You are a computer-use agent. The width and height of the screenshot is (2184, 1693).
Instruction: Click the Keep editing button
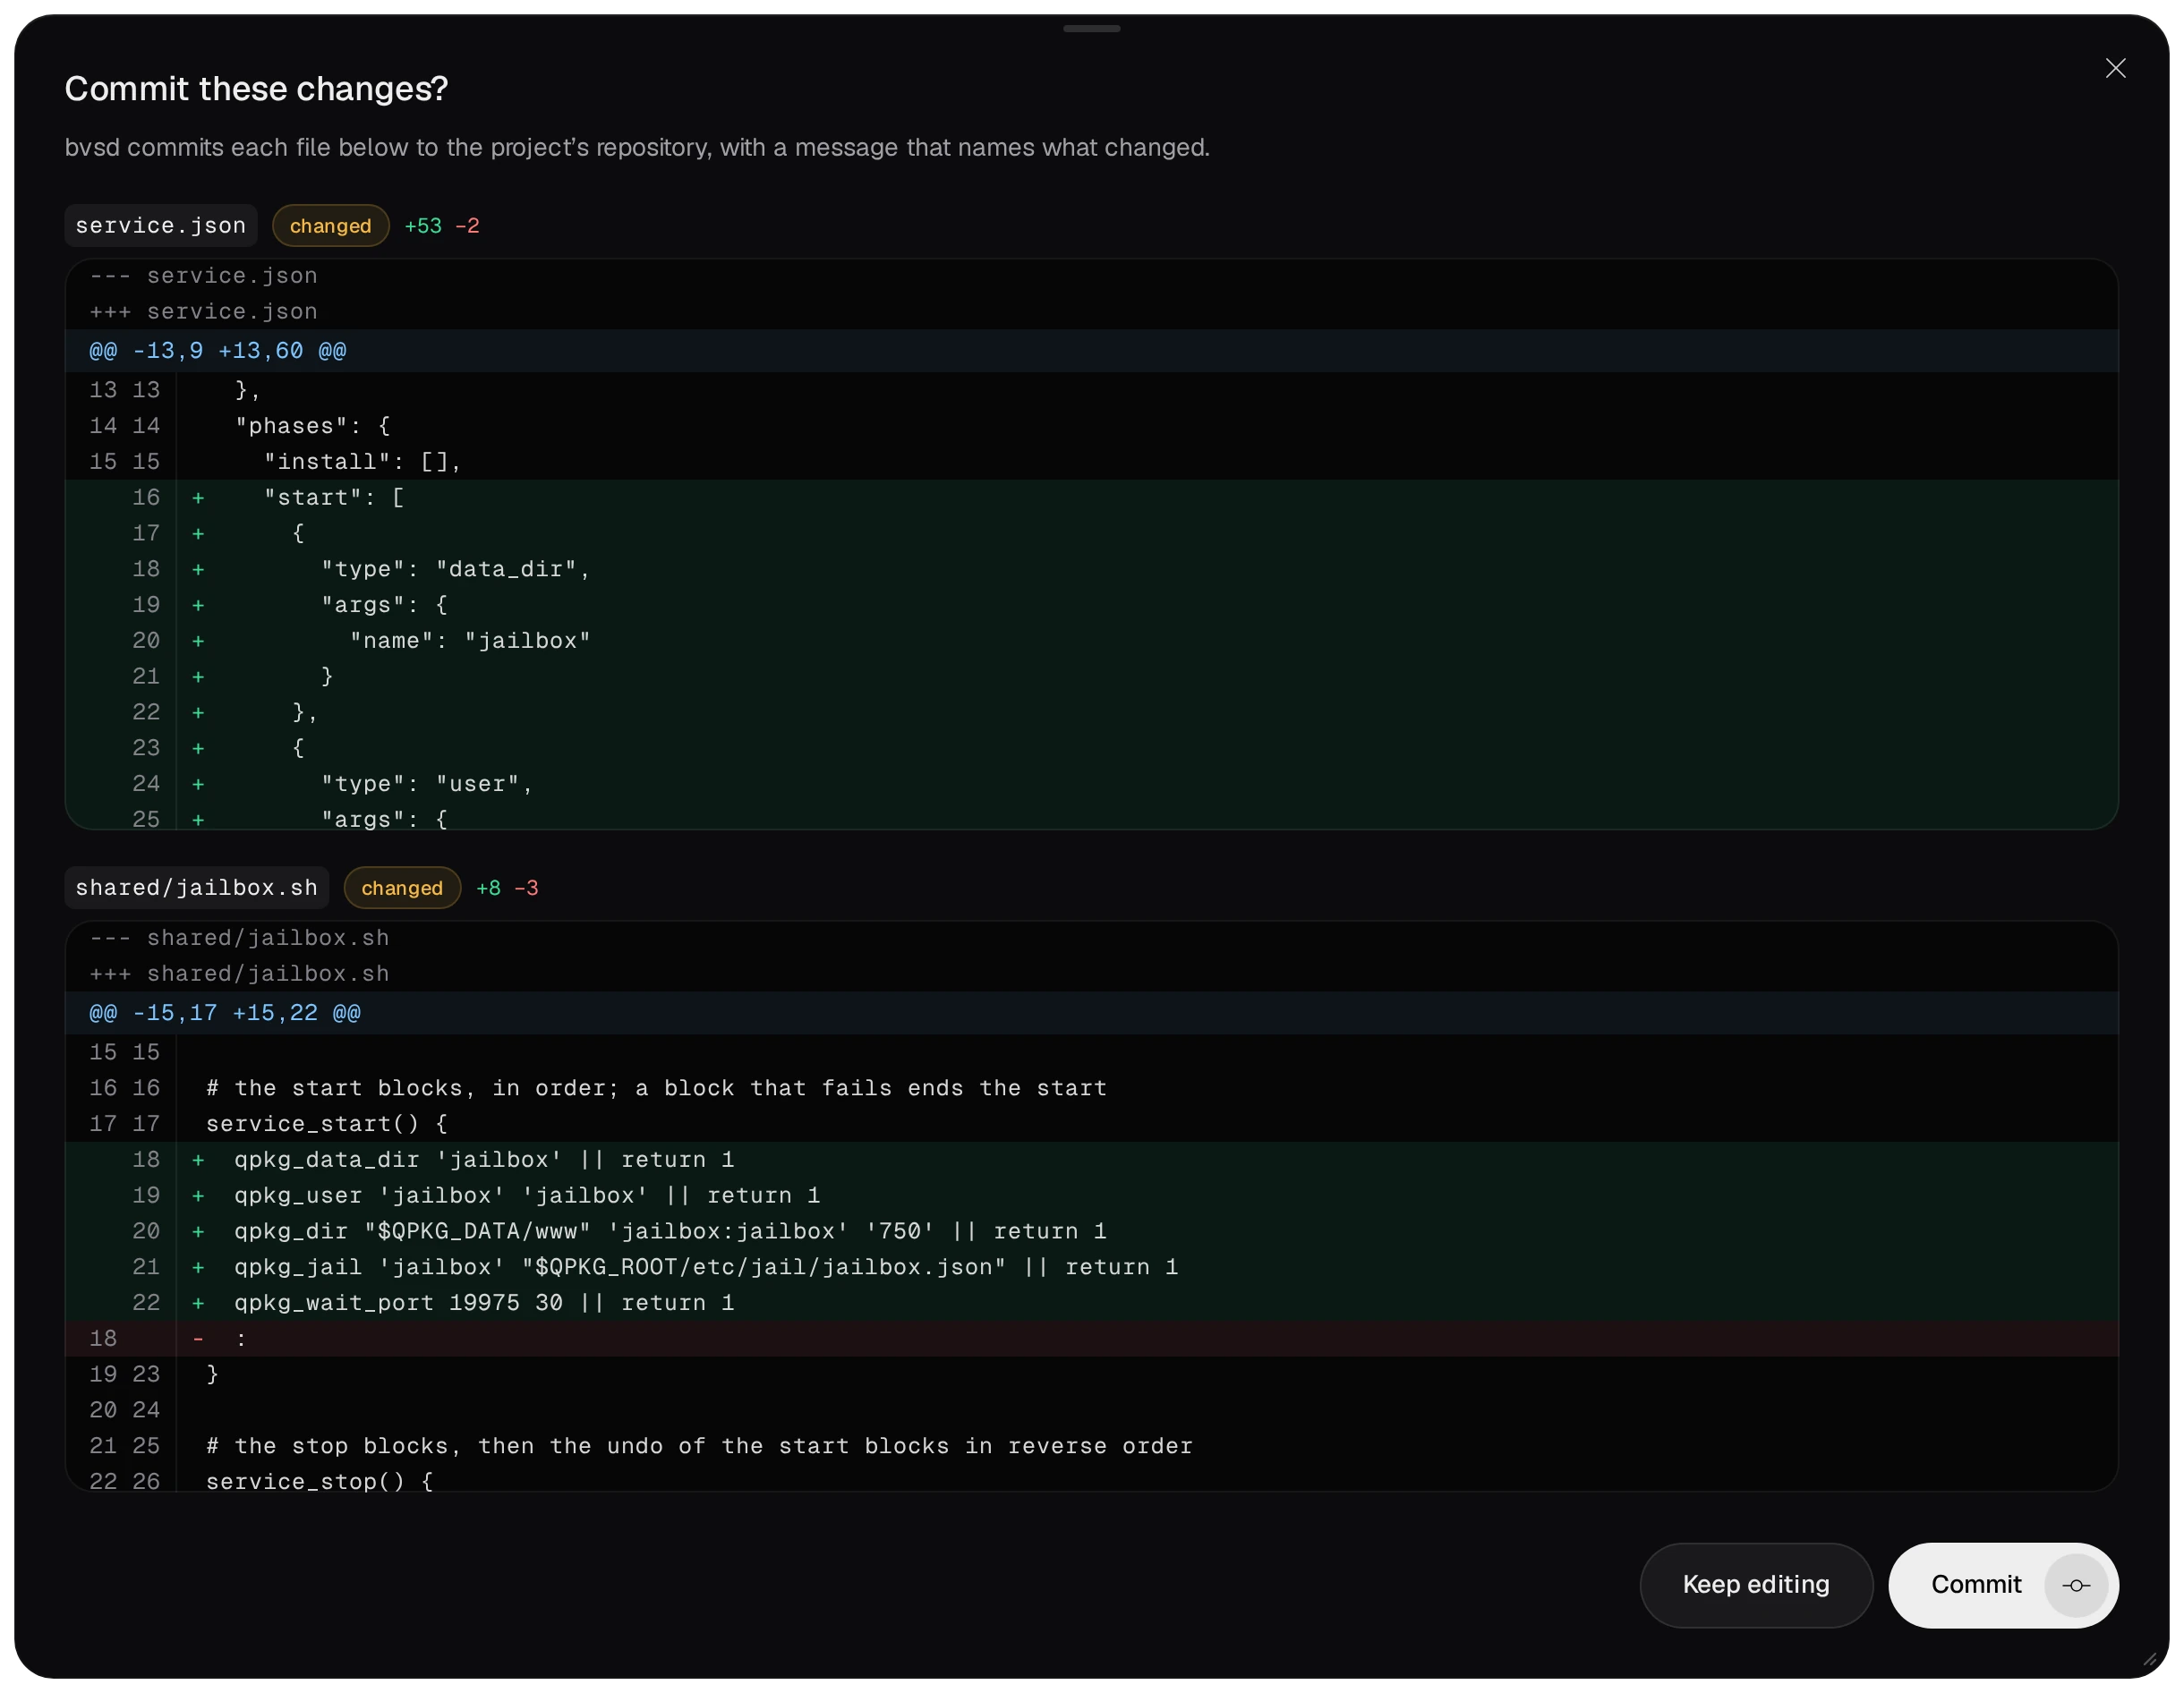tap(1756, 1585)
